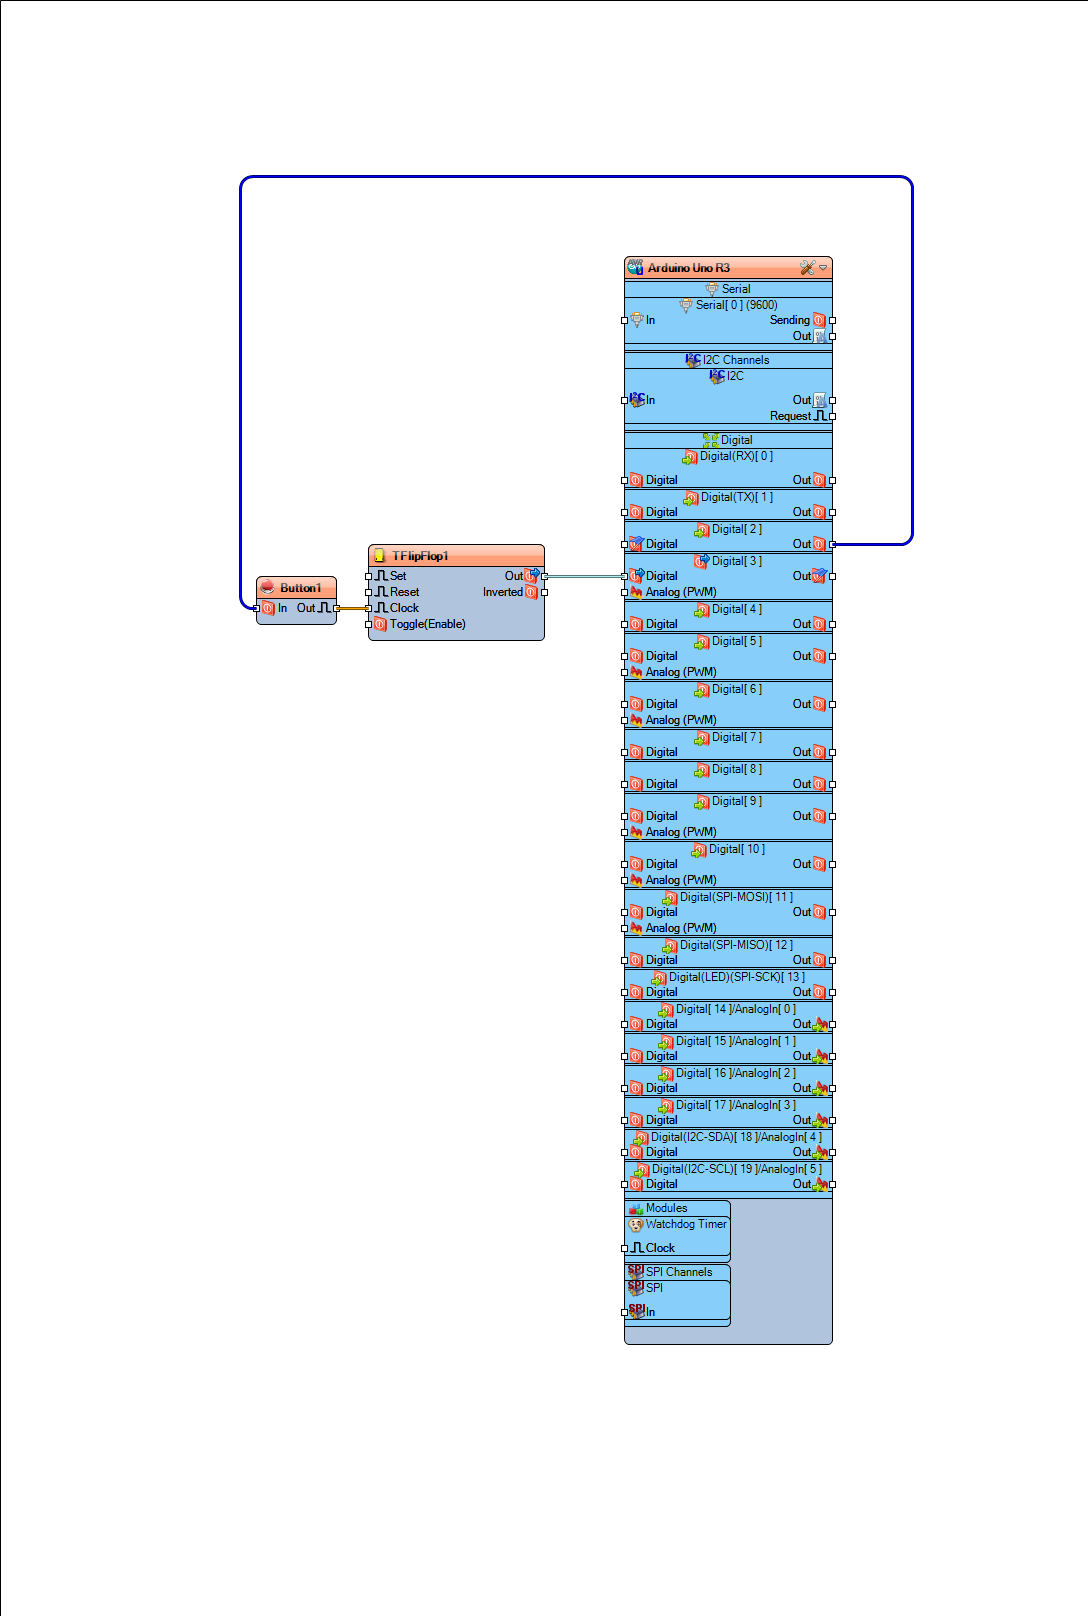This screenshot has height=1616, width=1088.
Task: Select the Digital(LED)(SPI-SCK)[ 13 ] label
Action: [737, 977]
